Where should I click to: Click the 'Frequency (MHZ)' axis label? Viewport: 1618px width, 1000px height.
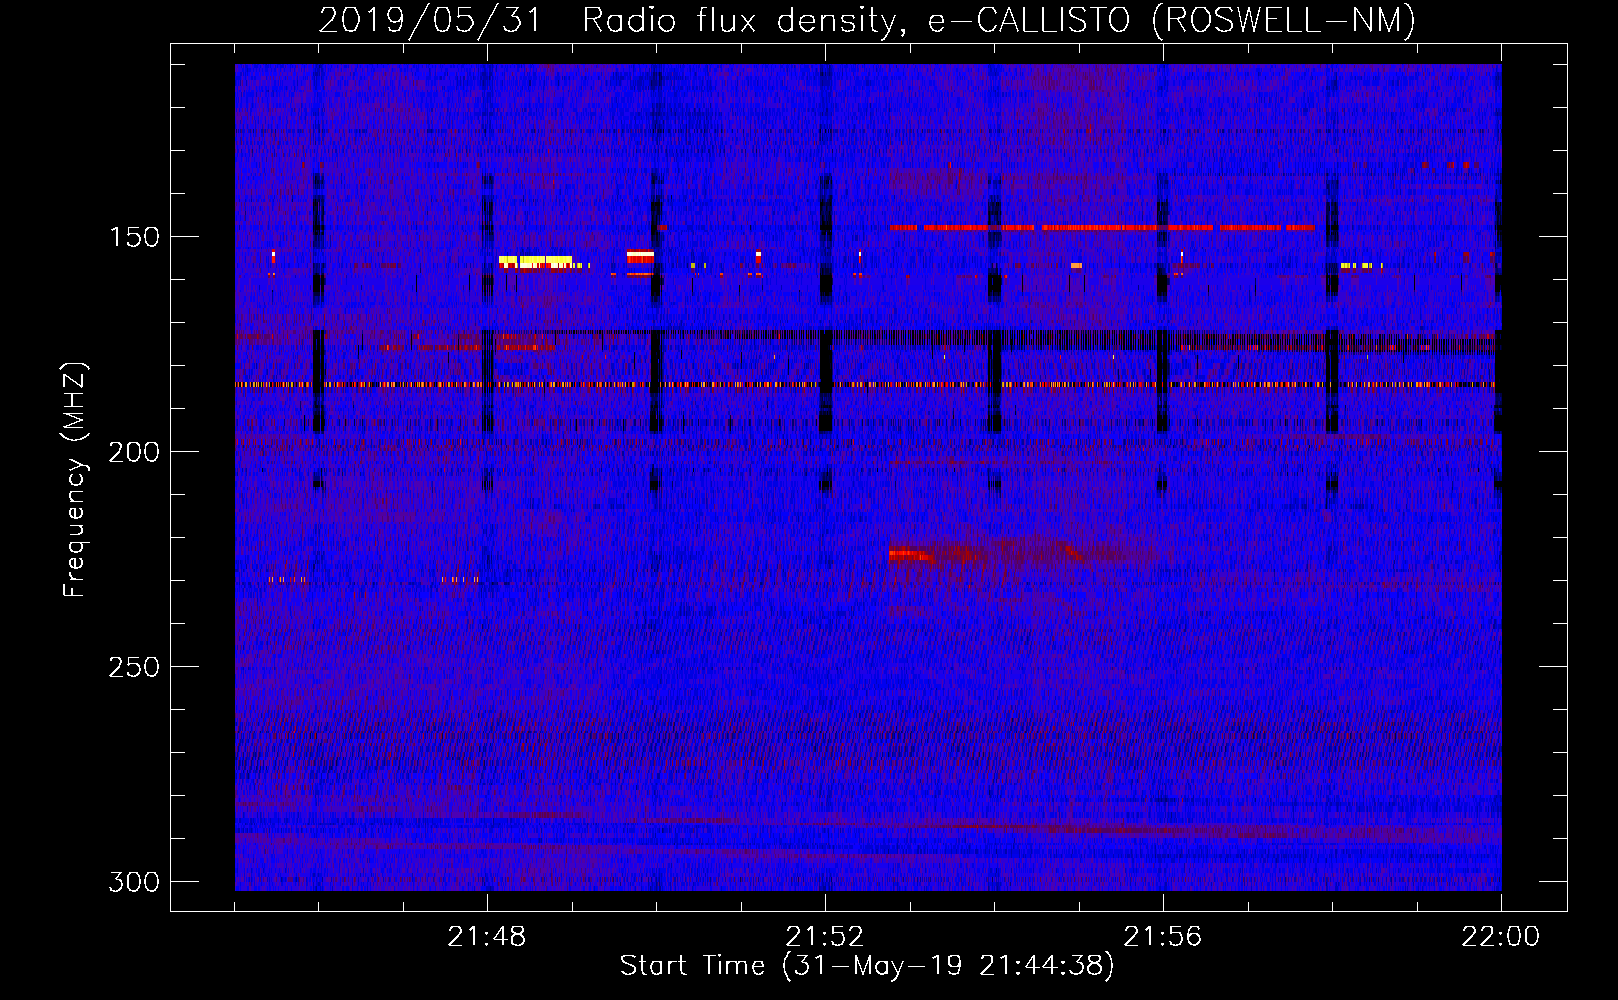tap(75, 480)
